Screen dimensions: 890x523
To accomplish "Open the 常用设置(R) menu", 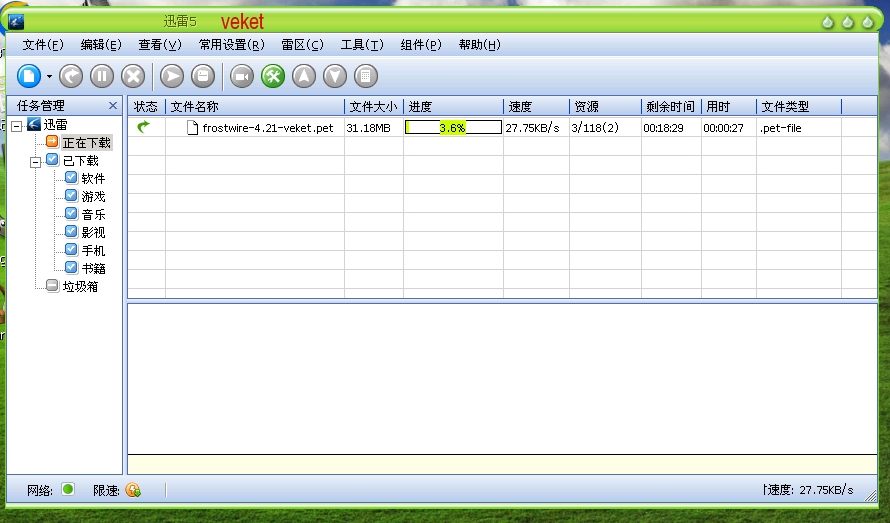I will (232, 45).
